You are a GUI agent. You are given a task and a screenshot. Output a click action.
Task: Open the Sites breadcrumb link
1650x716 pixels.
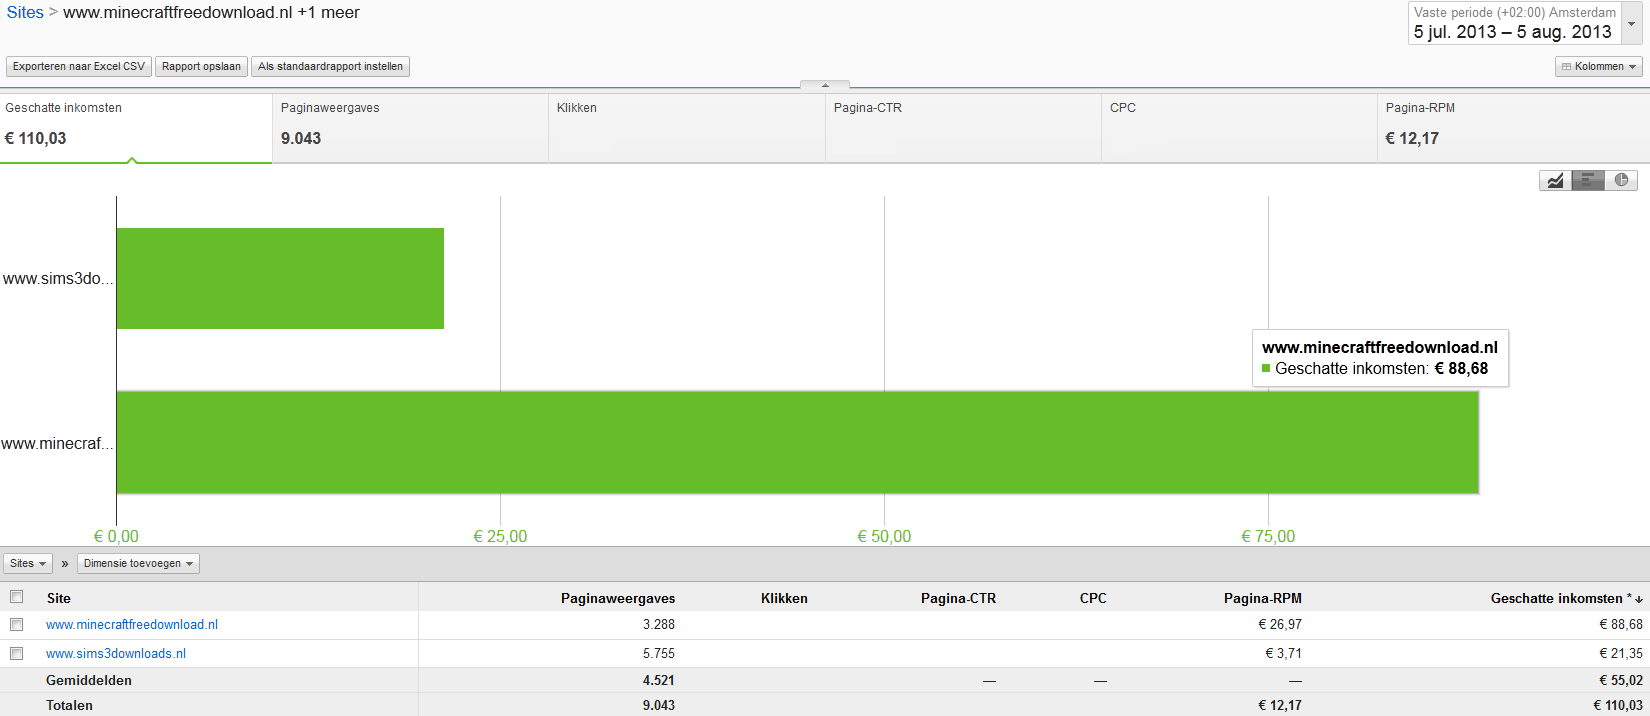(25, 13)
